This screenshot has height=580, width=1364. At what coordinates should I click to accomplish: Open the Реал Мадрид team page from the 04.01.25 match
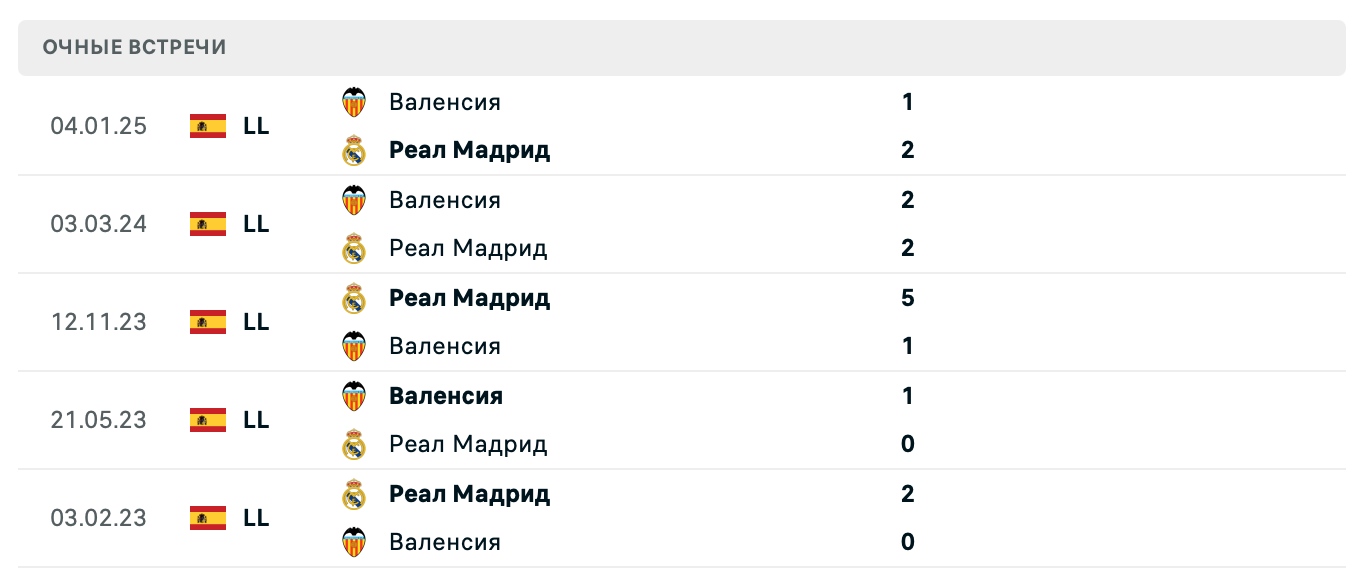pyautogui.click(x=468, y=151)
